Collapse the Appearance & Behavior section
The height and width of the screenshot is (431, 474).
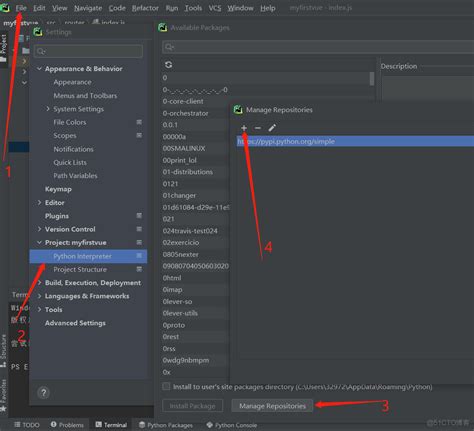point(39,69)
